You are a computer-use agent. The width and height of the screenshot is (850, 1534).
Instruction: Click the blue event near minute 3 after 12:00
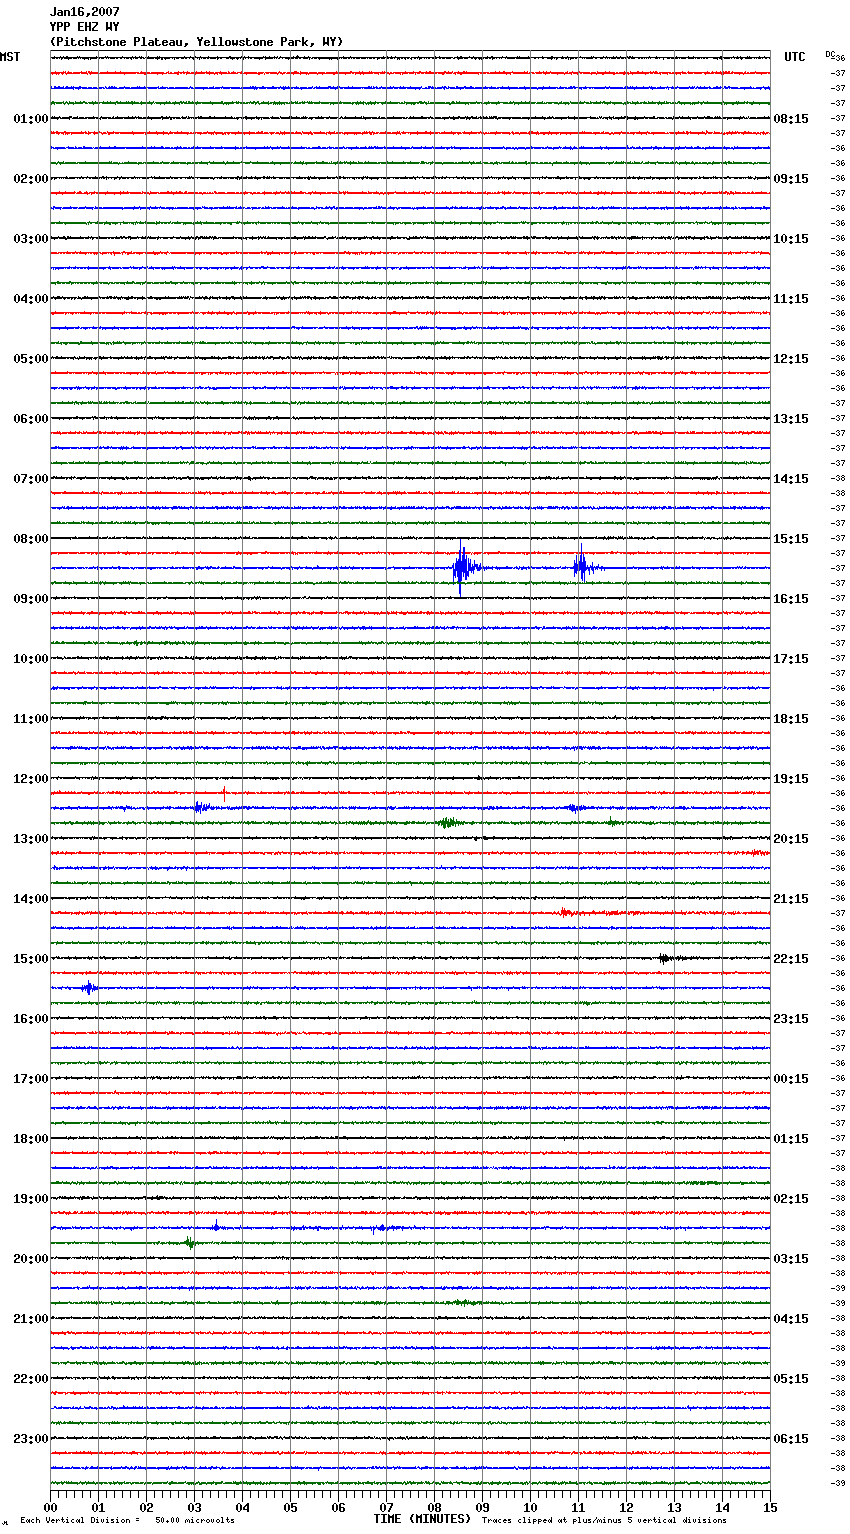pyautogui.click(x=201, y=807)
